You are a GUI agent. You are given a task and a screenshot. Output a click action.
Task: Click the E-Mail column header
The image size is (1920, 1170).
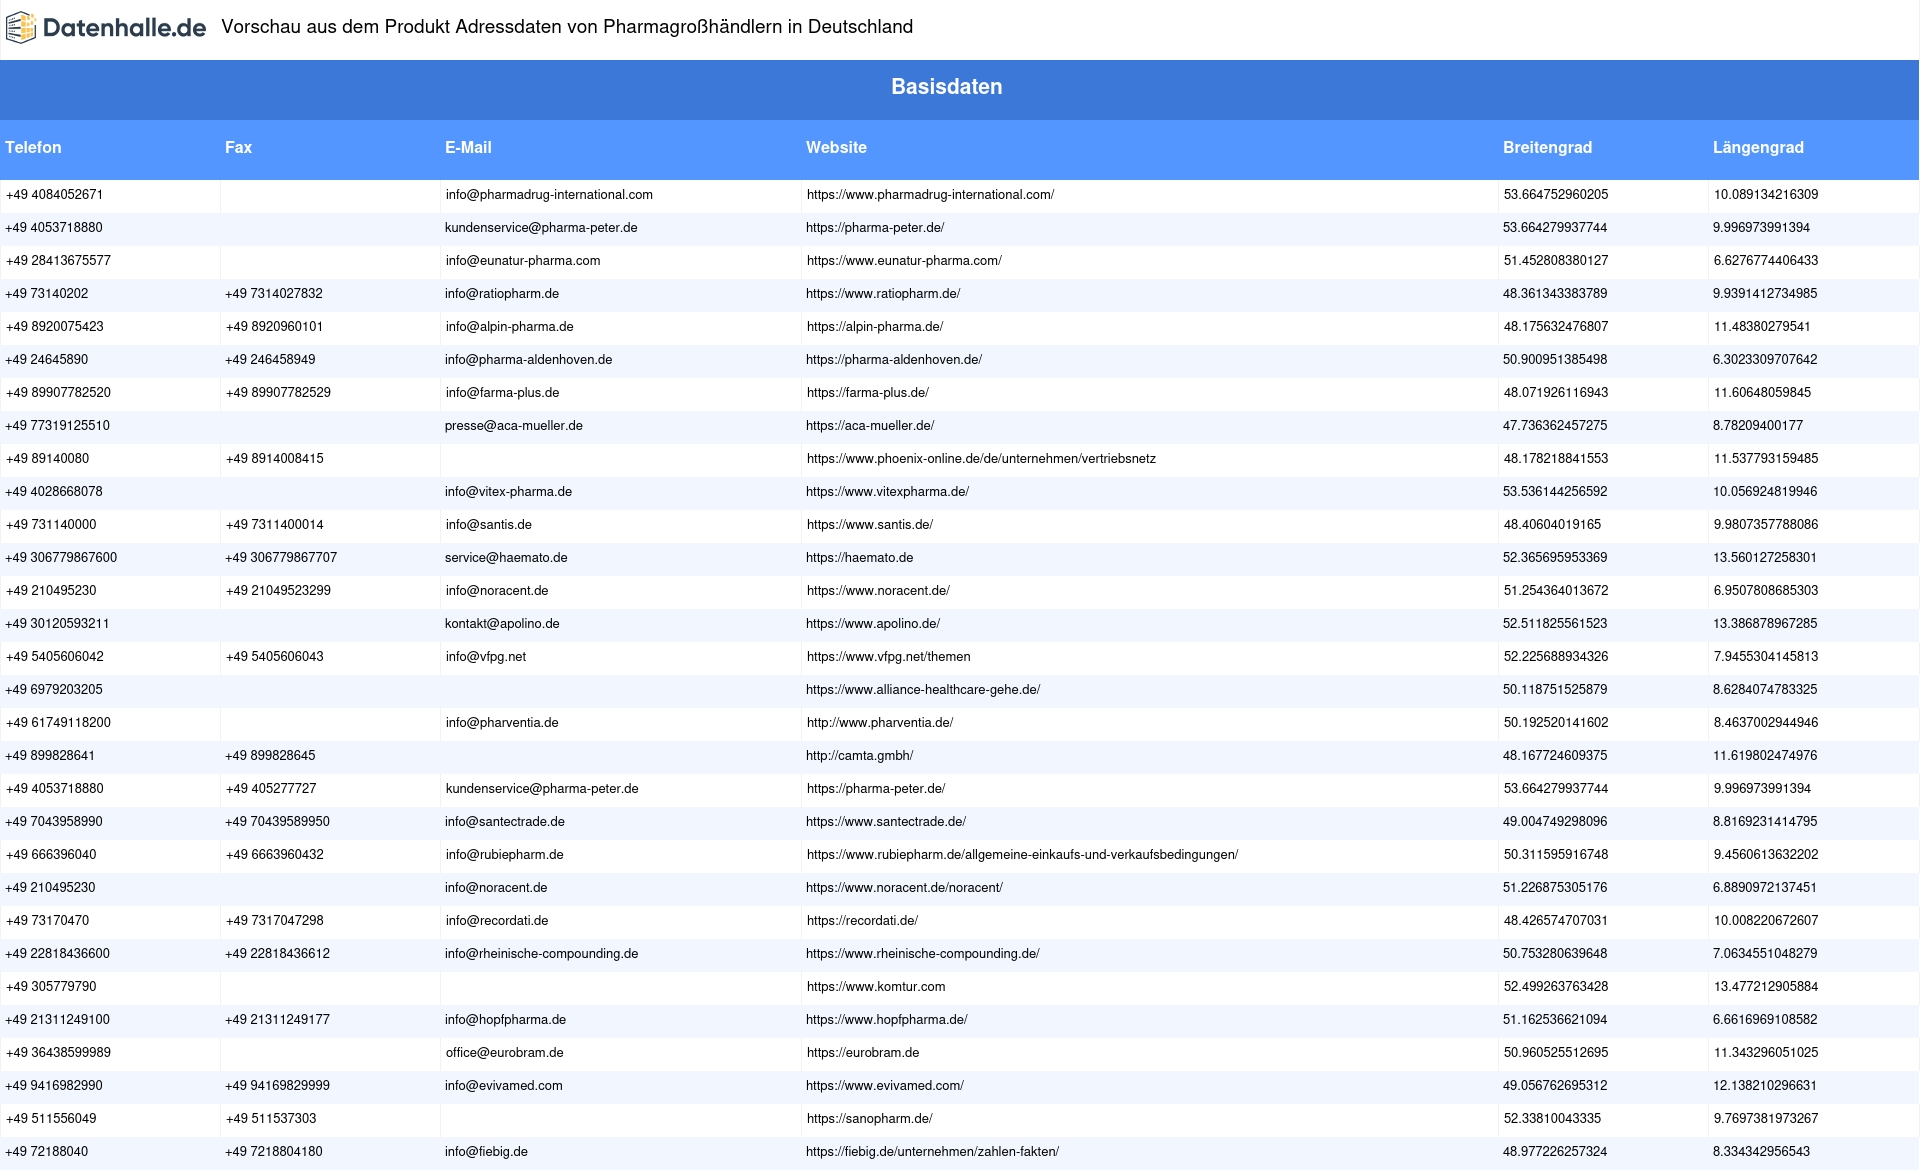pyautogui.click(x=468, y=147)
